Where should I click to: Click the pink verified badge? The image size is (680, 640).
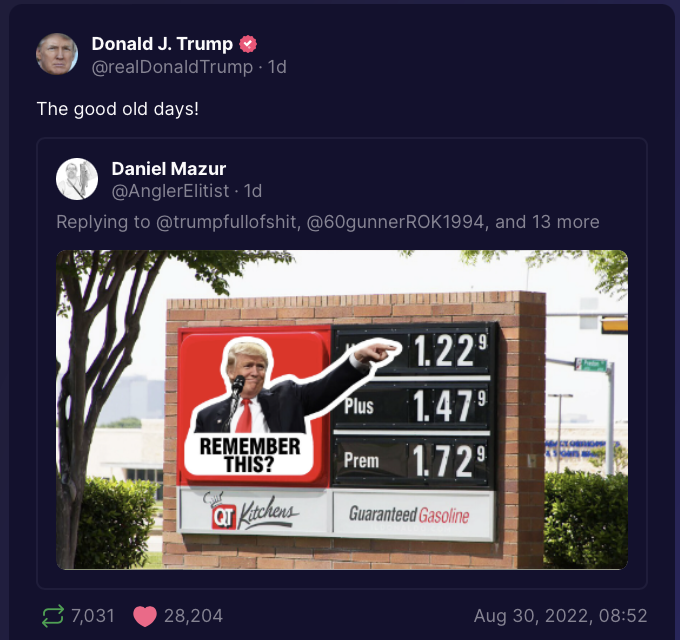(x=248, y=44)
